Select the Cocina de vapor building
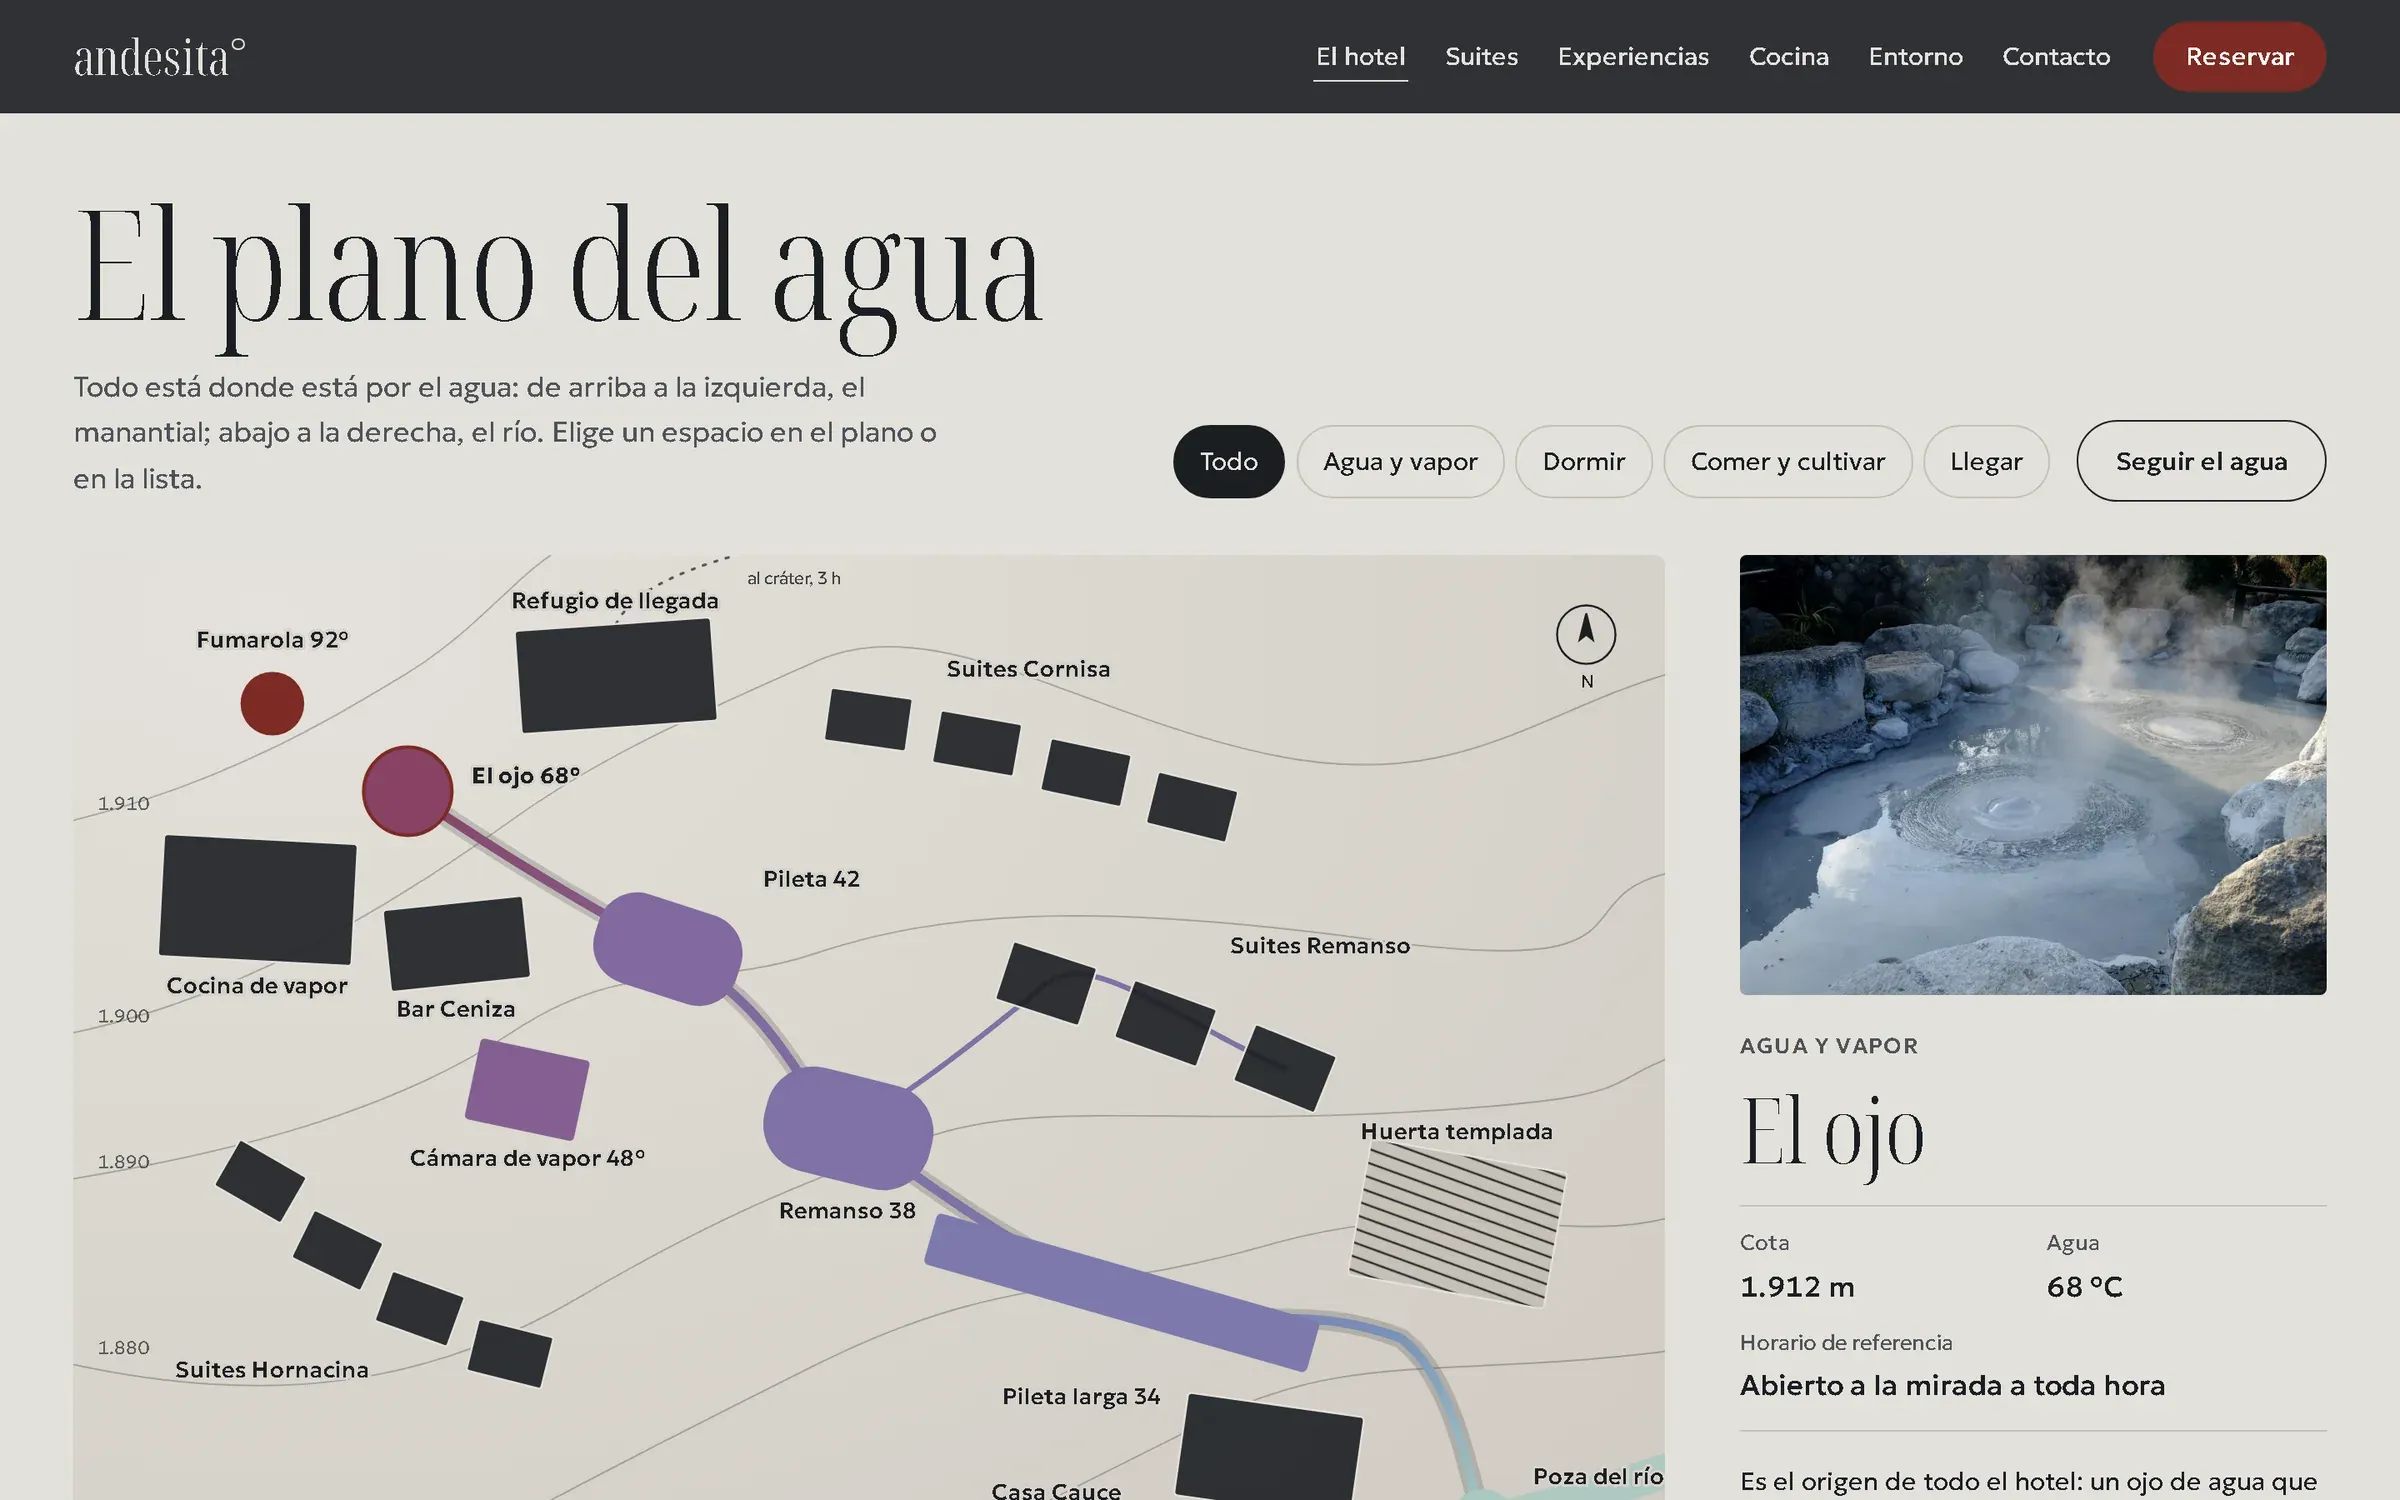 tap(258, 899)
